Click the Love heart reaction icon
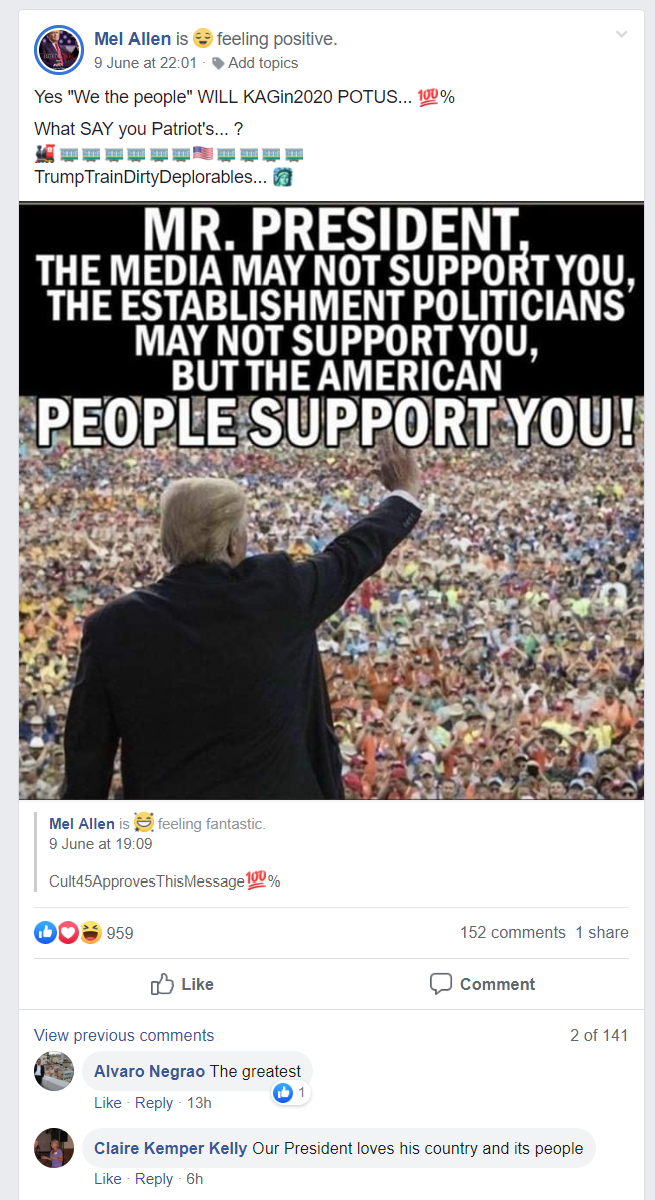The image size is (655, 1200). point(68,932)
